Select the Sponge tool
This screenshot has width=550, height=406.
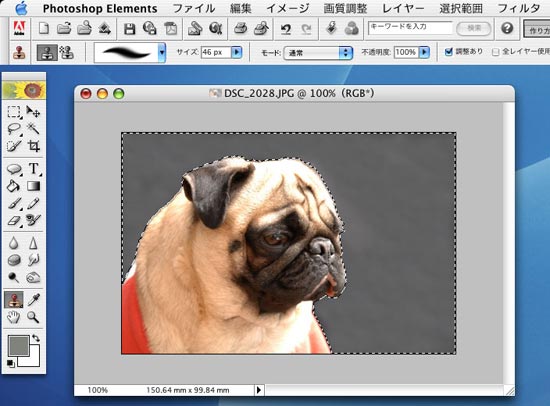(14, 260)
